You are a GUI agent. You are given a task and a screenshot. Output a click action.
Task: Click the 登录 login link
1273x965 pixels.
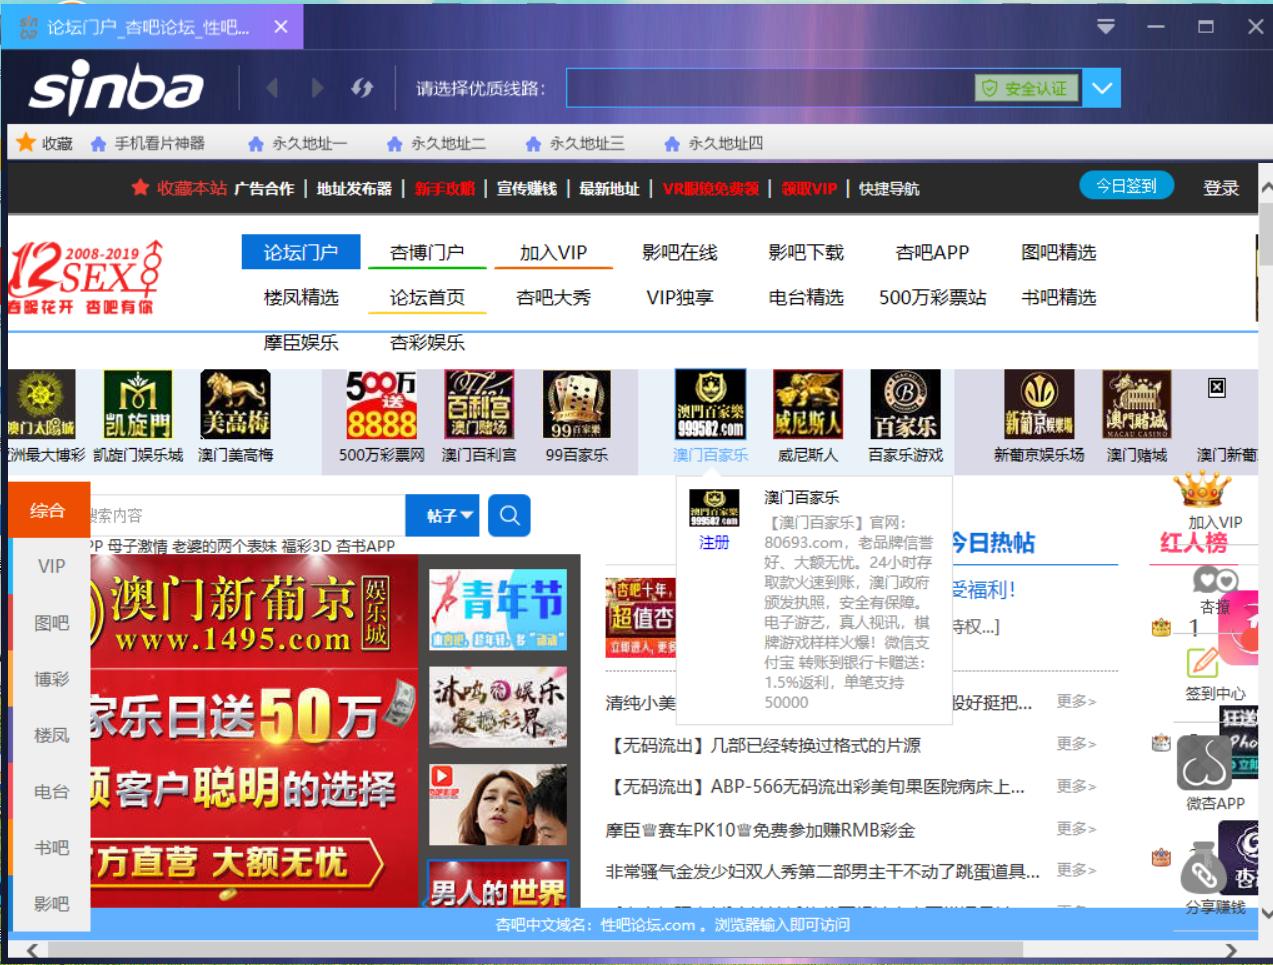point(1221,187)
